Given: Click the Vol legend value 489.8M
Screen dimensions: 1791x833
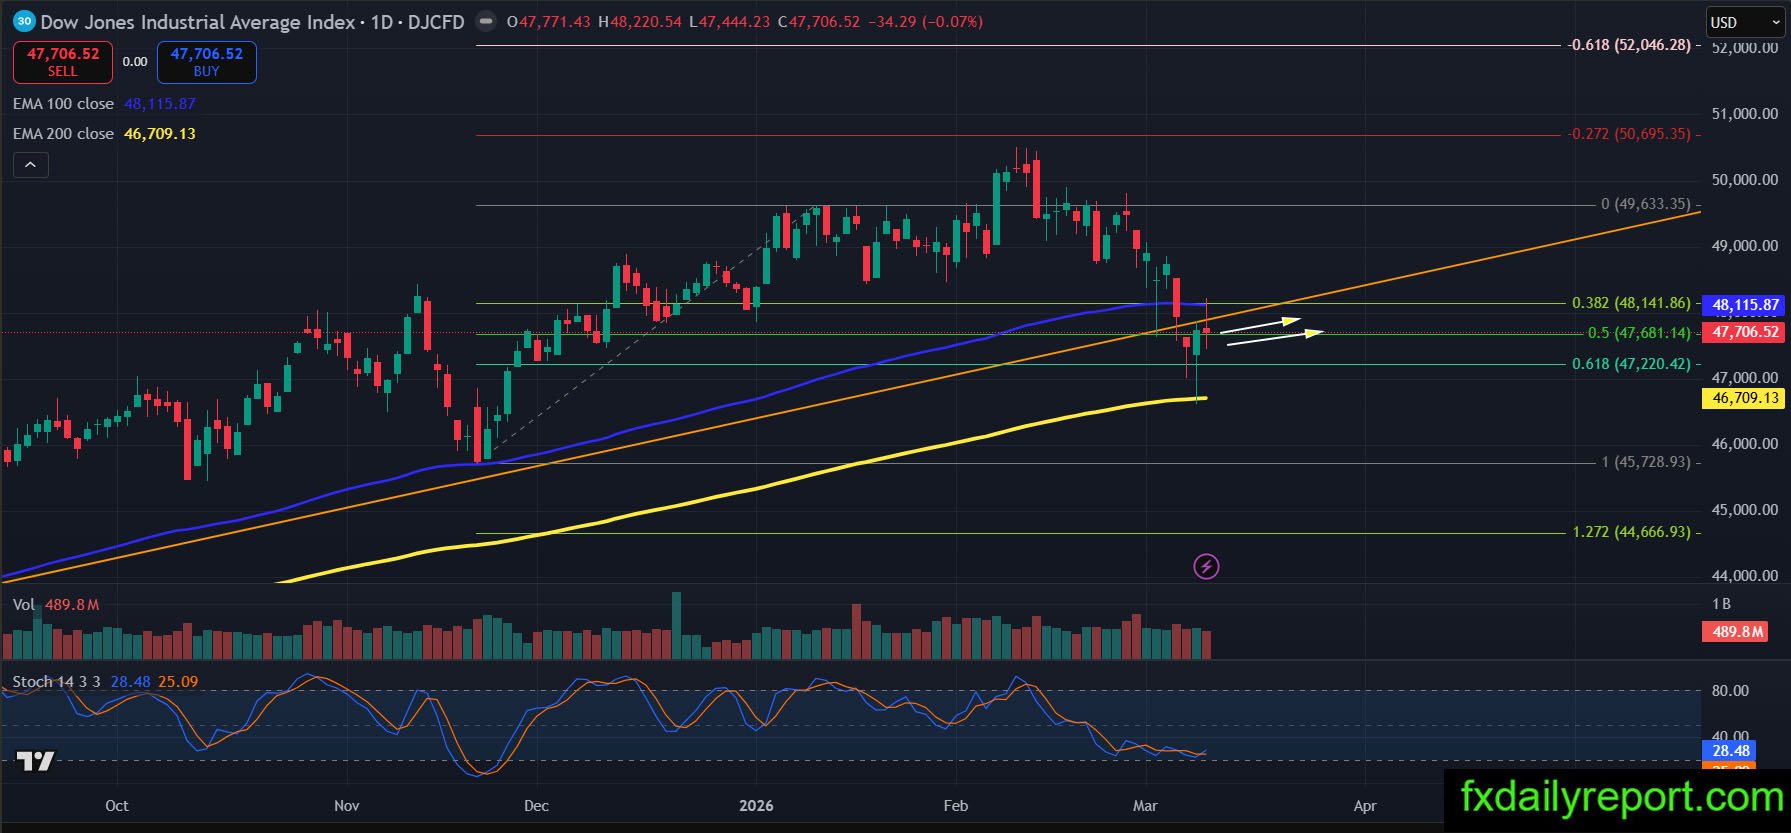Looking at the screenshot, I should (72, 605).
